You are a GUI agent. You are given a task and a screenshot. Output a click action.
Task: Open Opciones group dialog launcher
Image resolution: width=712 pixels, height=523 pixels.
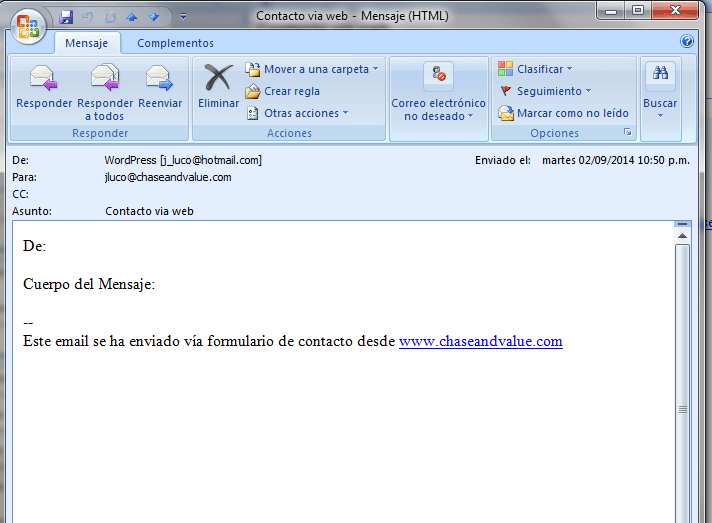coord(628,132)
